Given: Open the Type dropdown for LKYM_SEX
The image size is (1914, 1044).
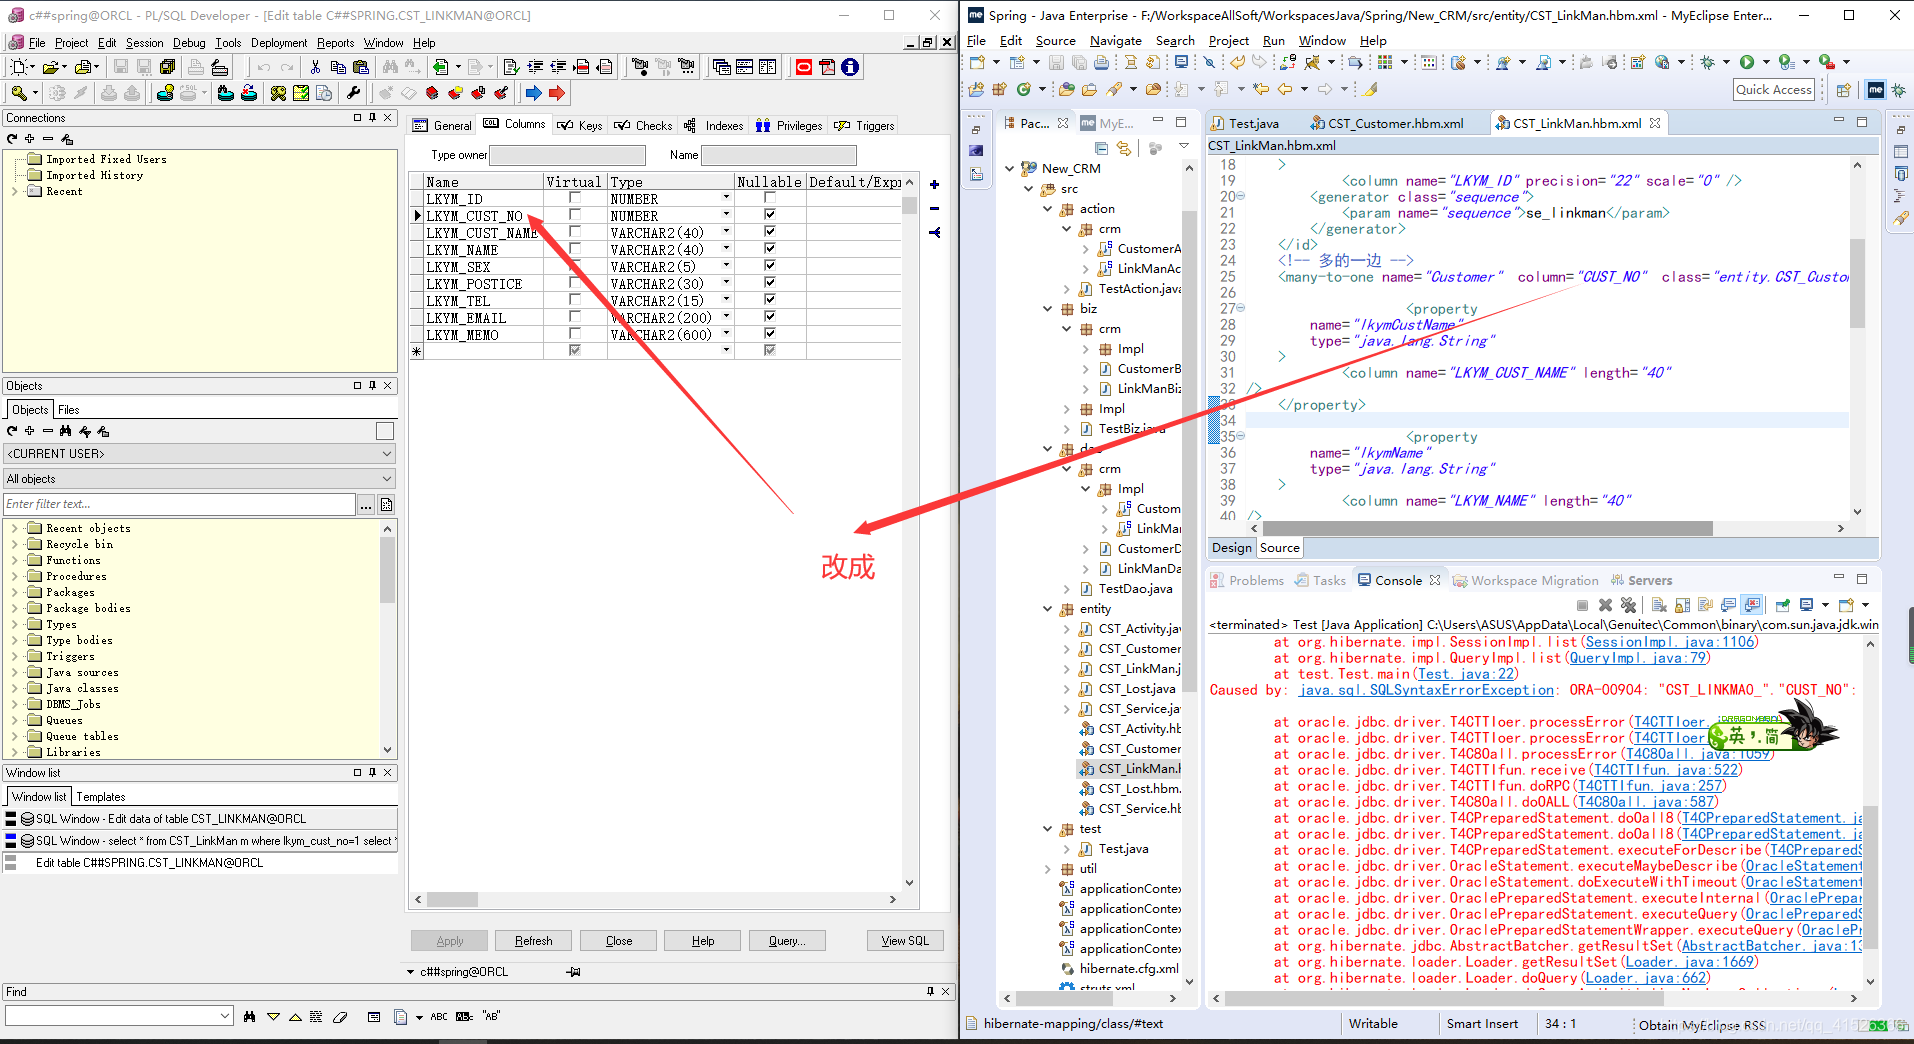Looking at the screenshot, I should (x=726, y=266).
